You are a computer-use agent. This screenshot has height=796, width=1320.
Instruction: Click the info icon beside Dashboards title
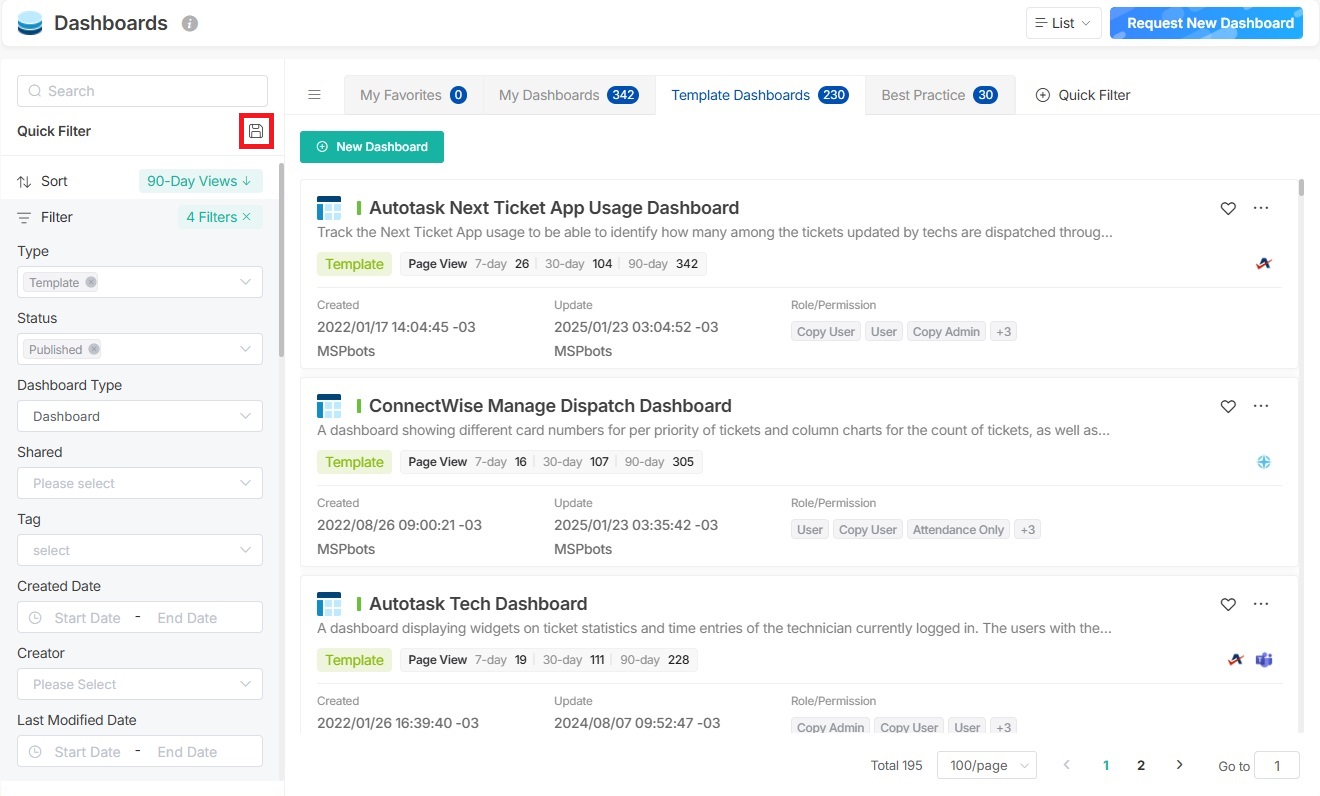[x=190, y=23]
